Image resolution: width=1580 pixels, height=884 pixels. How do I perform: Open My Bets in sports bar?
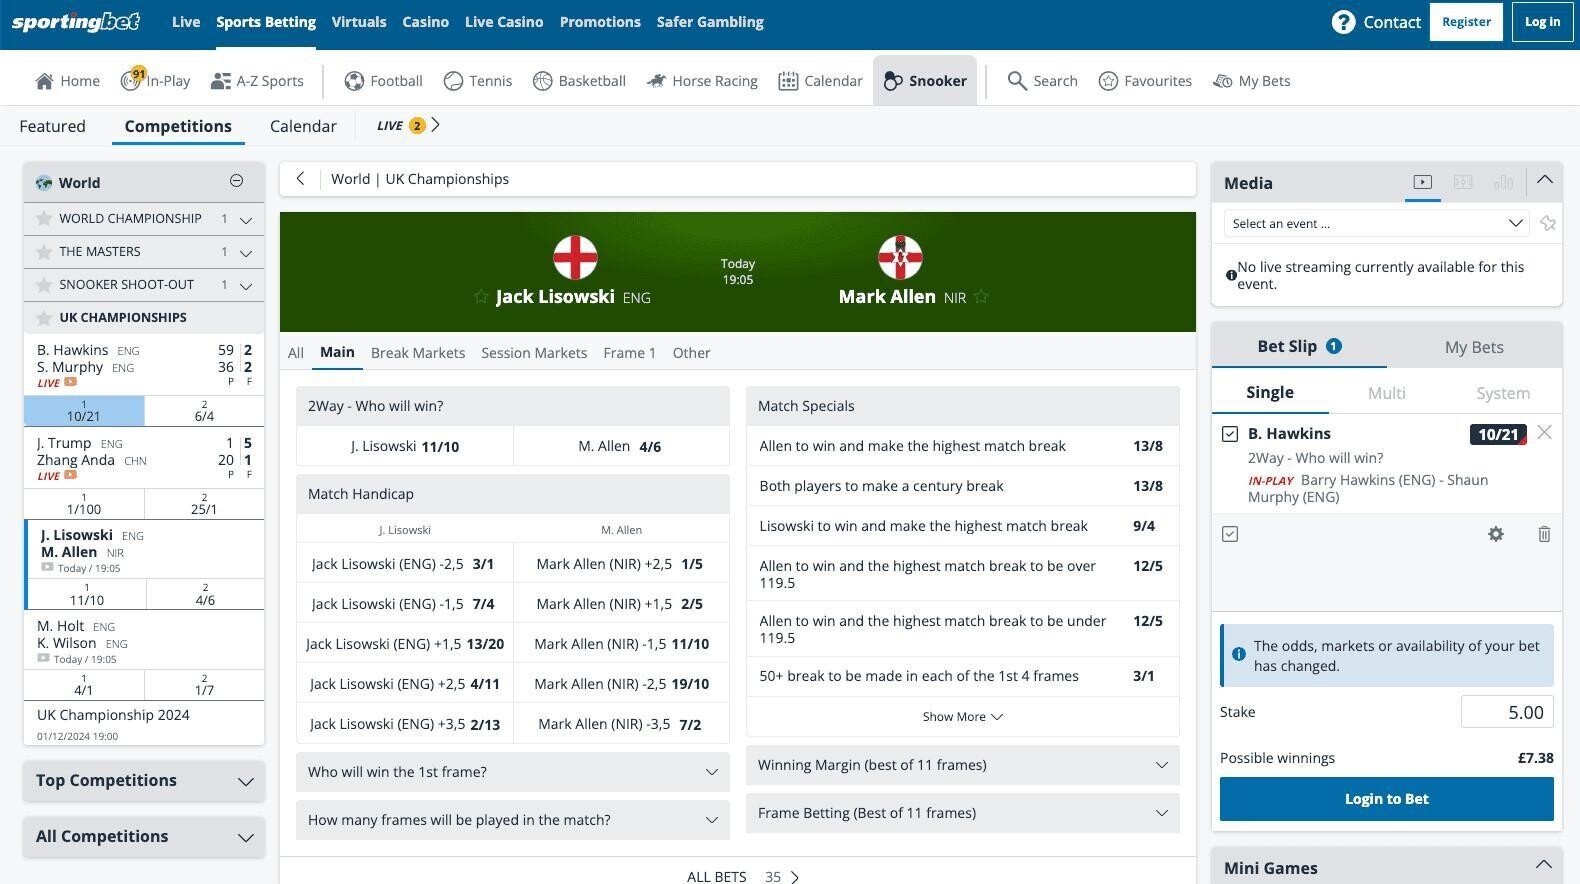pyautogui.click(x=1251, y=81)
